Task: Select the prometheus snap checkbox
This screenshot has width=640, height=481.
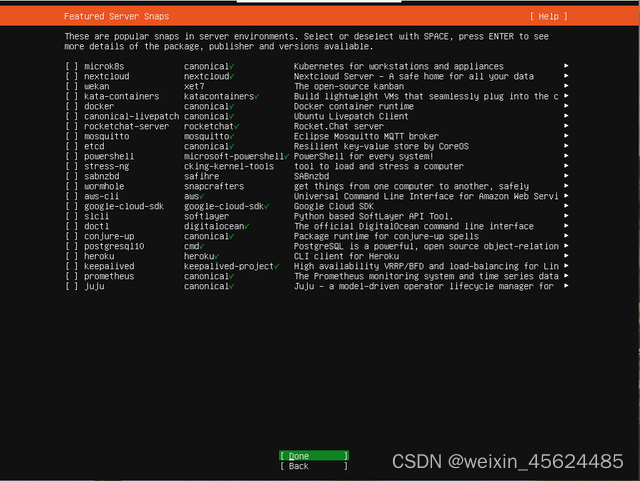Action: (x=71, y=276)
